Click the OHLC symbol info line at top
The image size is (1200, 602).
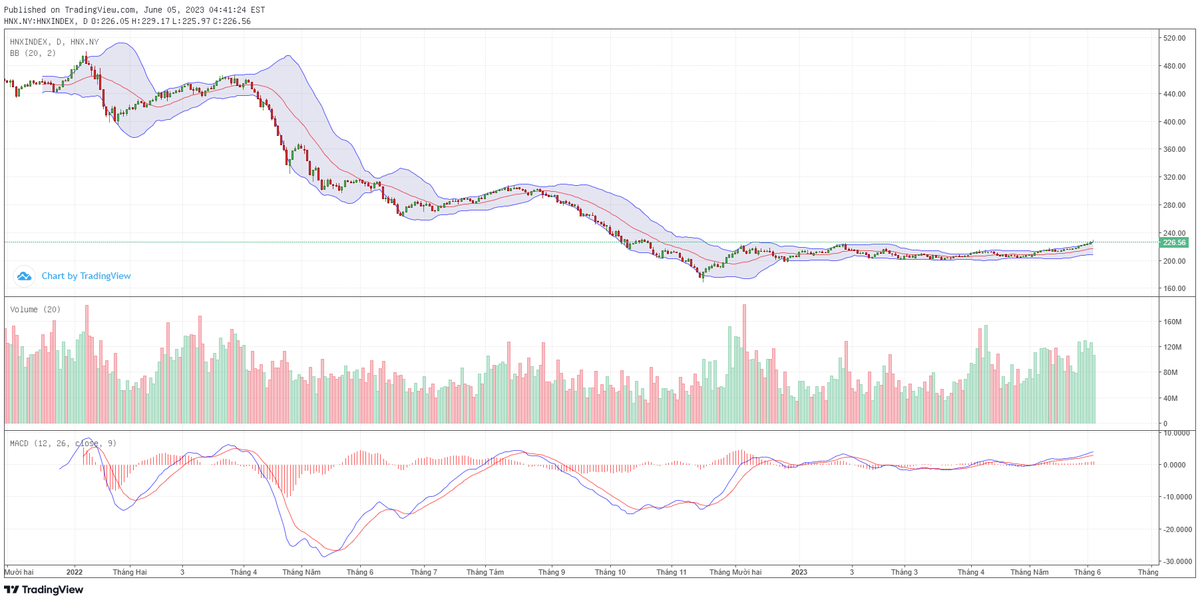[x=128, y=20]
